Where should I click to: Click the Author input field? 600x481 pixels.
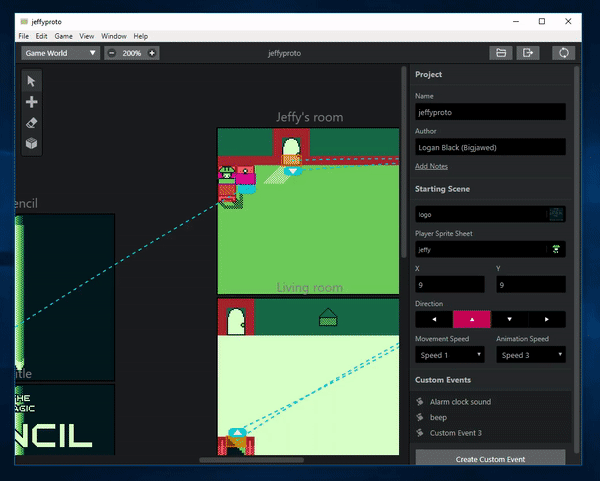(490, 147)
